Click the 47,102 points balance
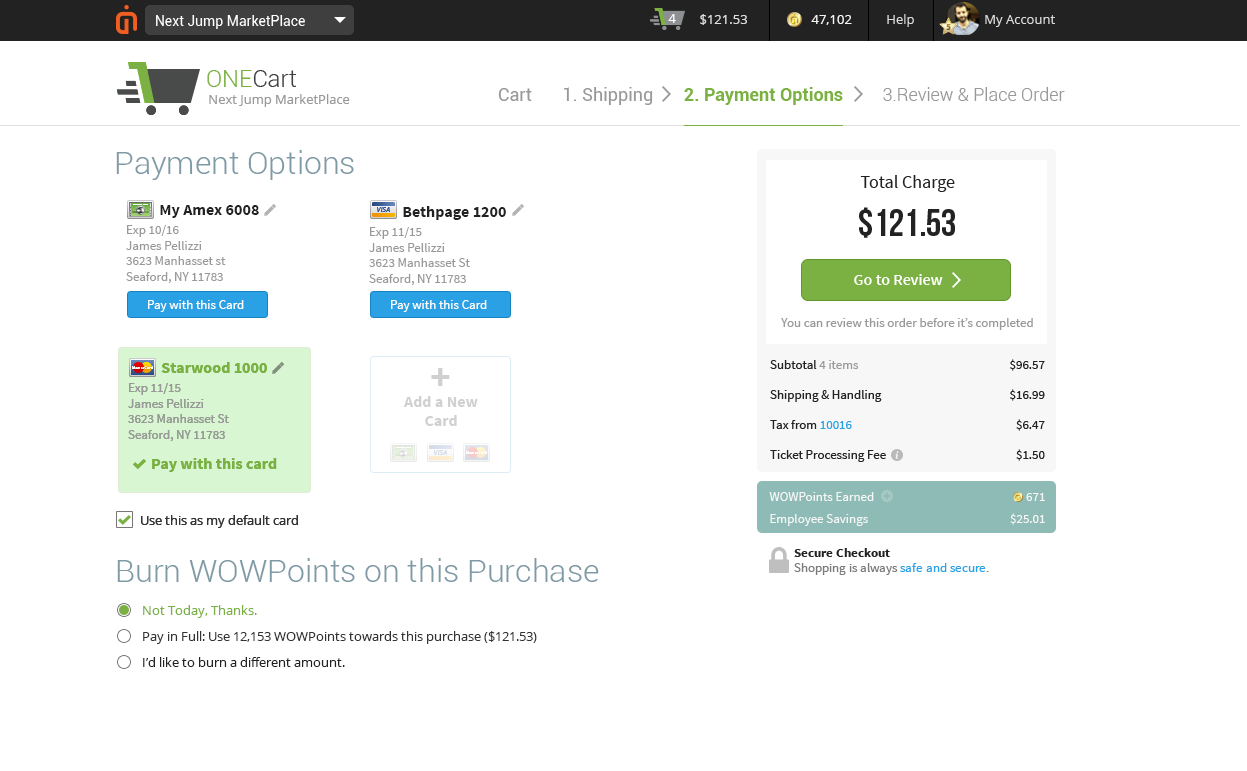 coord(831,19)
